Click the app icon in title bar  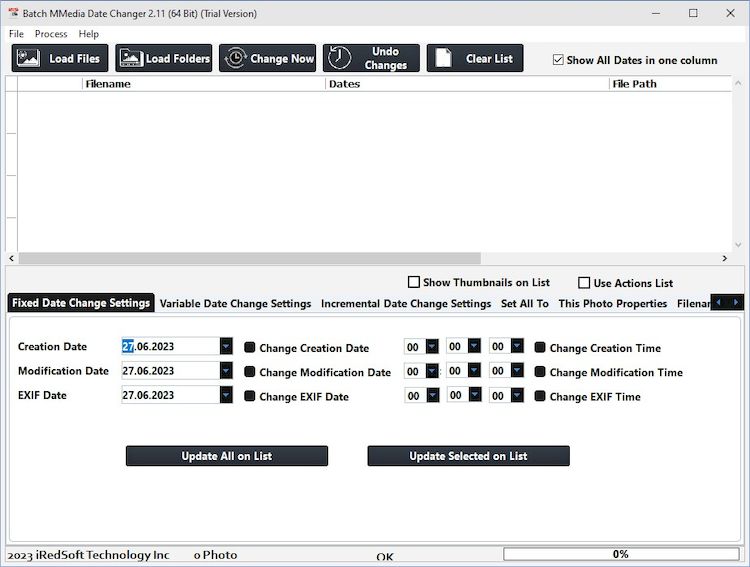tap(13, 13)
